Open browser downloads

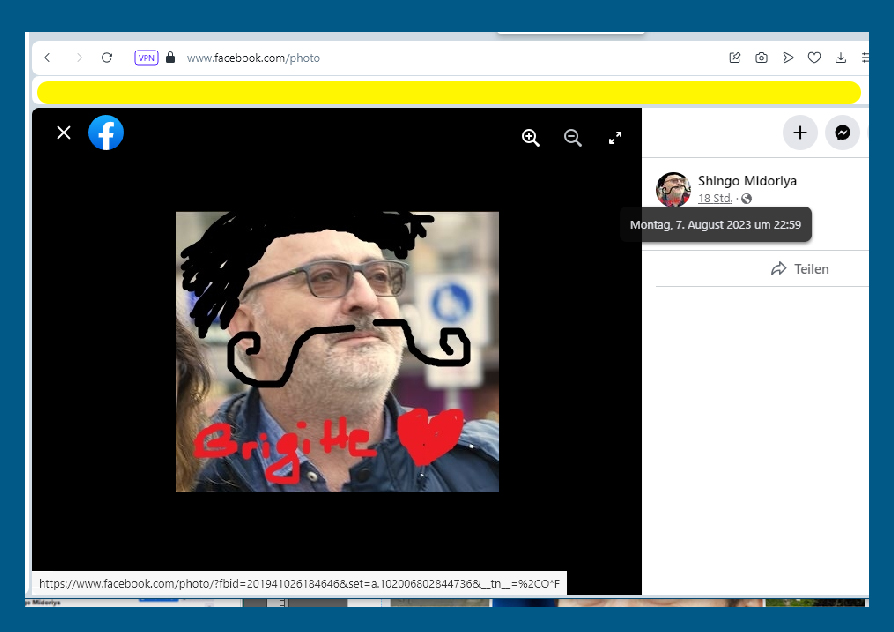pos(841,58)
